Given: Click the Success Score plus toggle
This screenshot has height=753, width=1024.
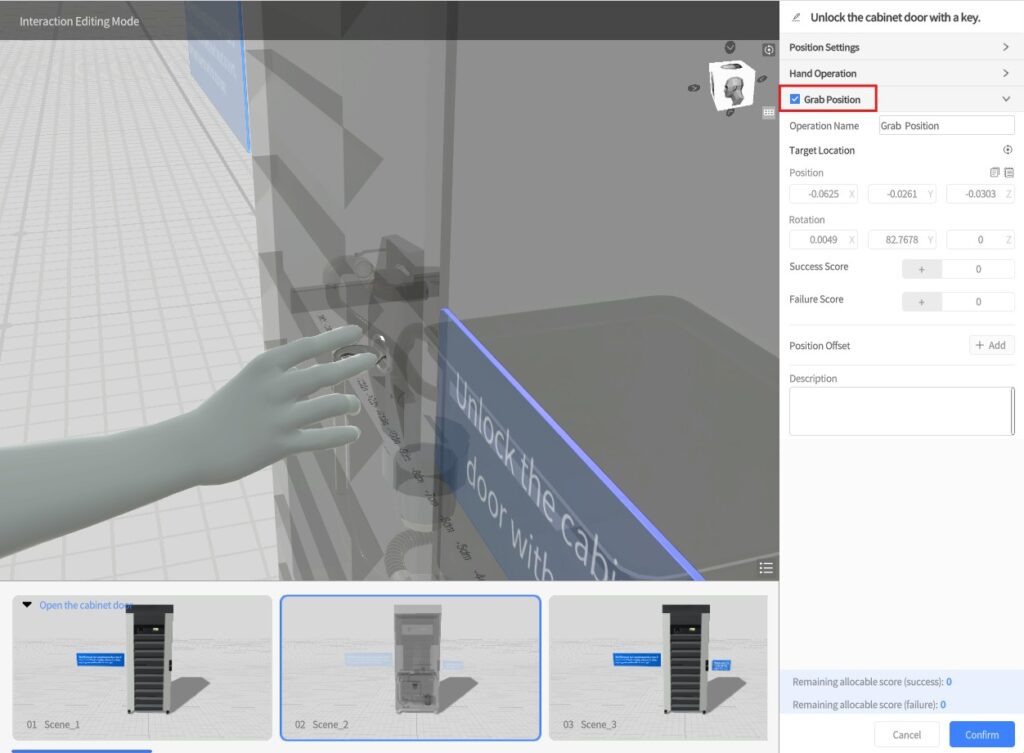Looking at the screenshot, I should (922, 269).
